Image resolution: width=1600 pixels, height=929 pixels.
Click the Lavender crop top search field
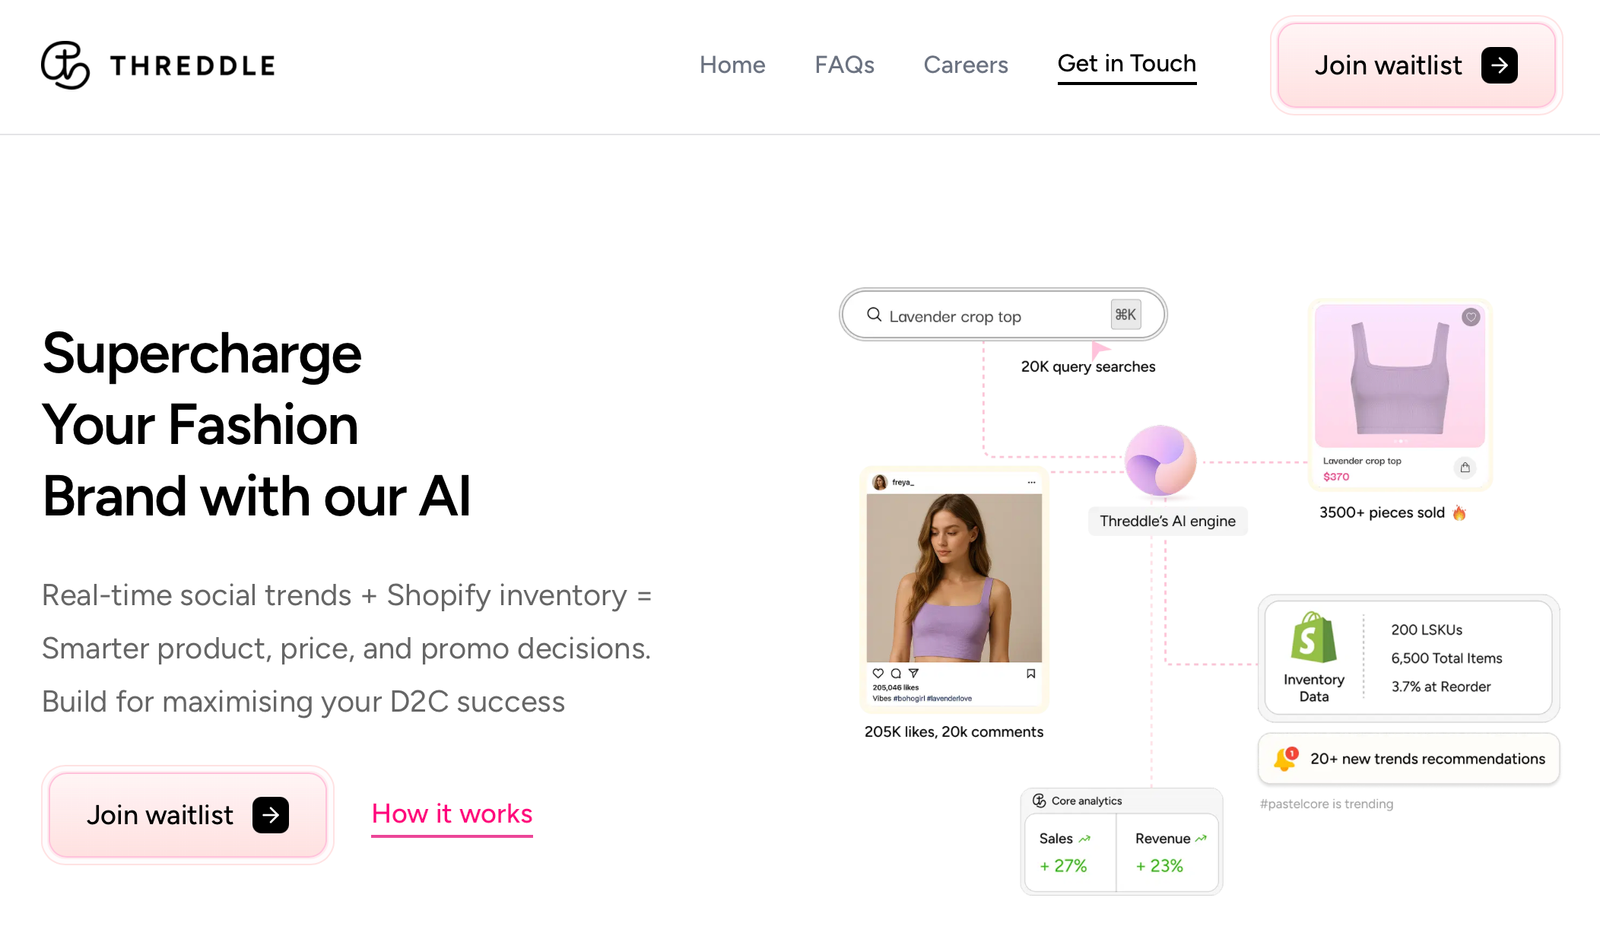pos(1003,315)
